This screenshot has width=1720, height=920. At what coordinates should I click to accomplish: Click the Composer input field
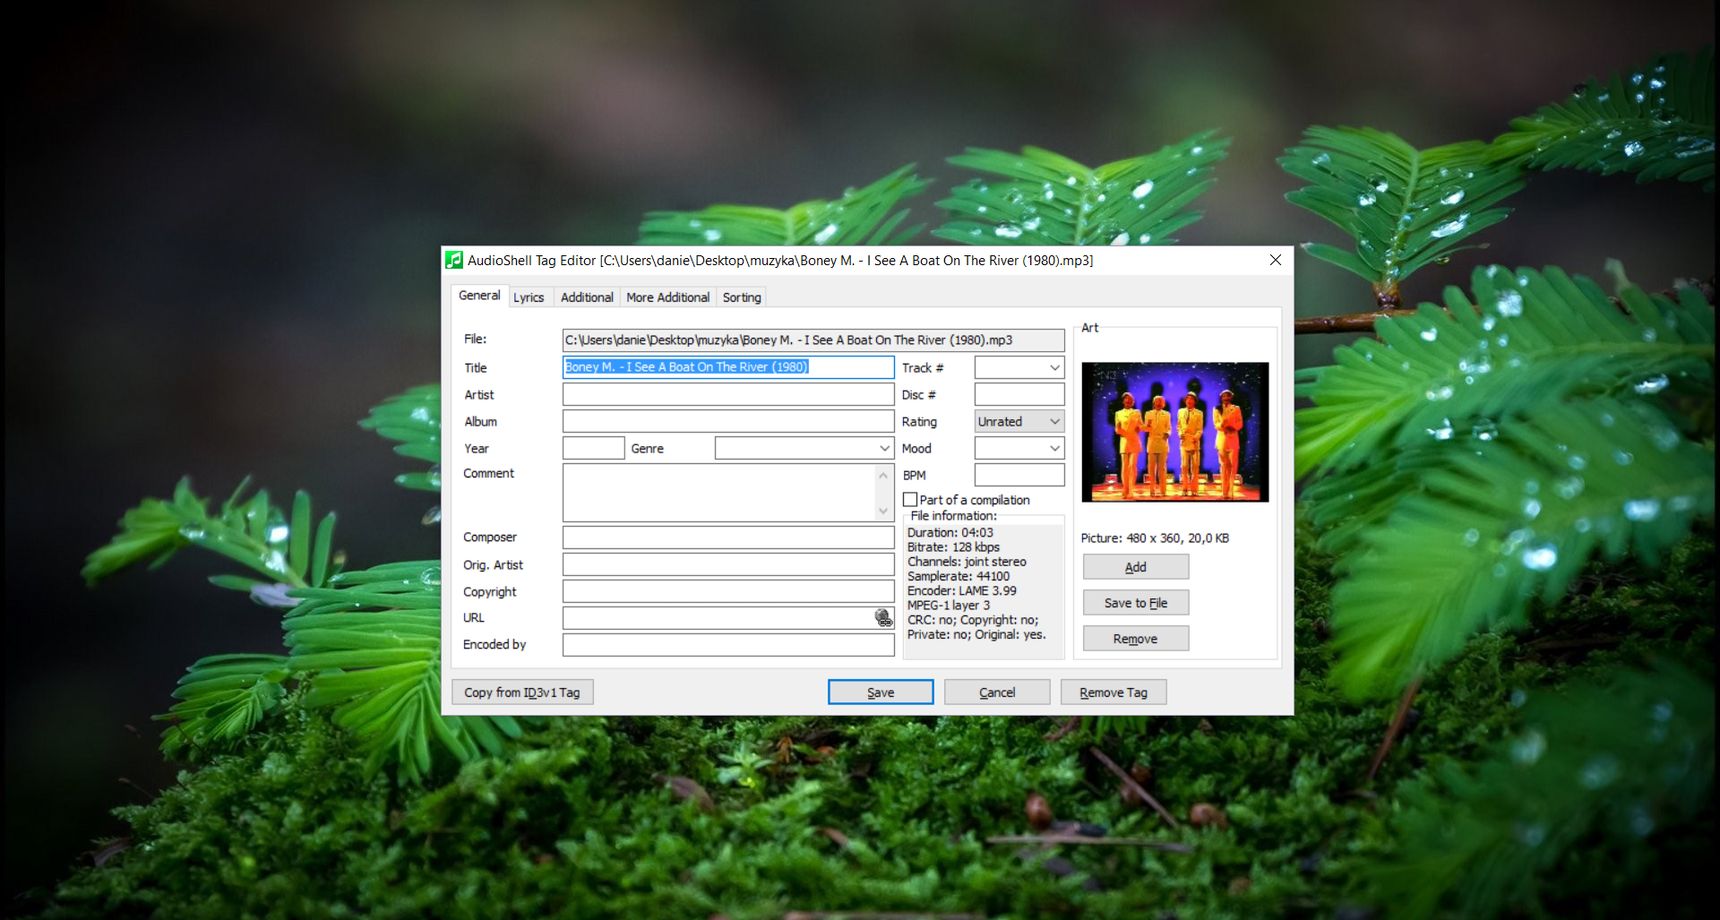[728, 538]
